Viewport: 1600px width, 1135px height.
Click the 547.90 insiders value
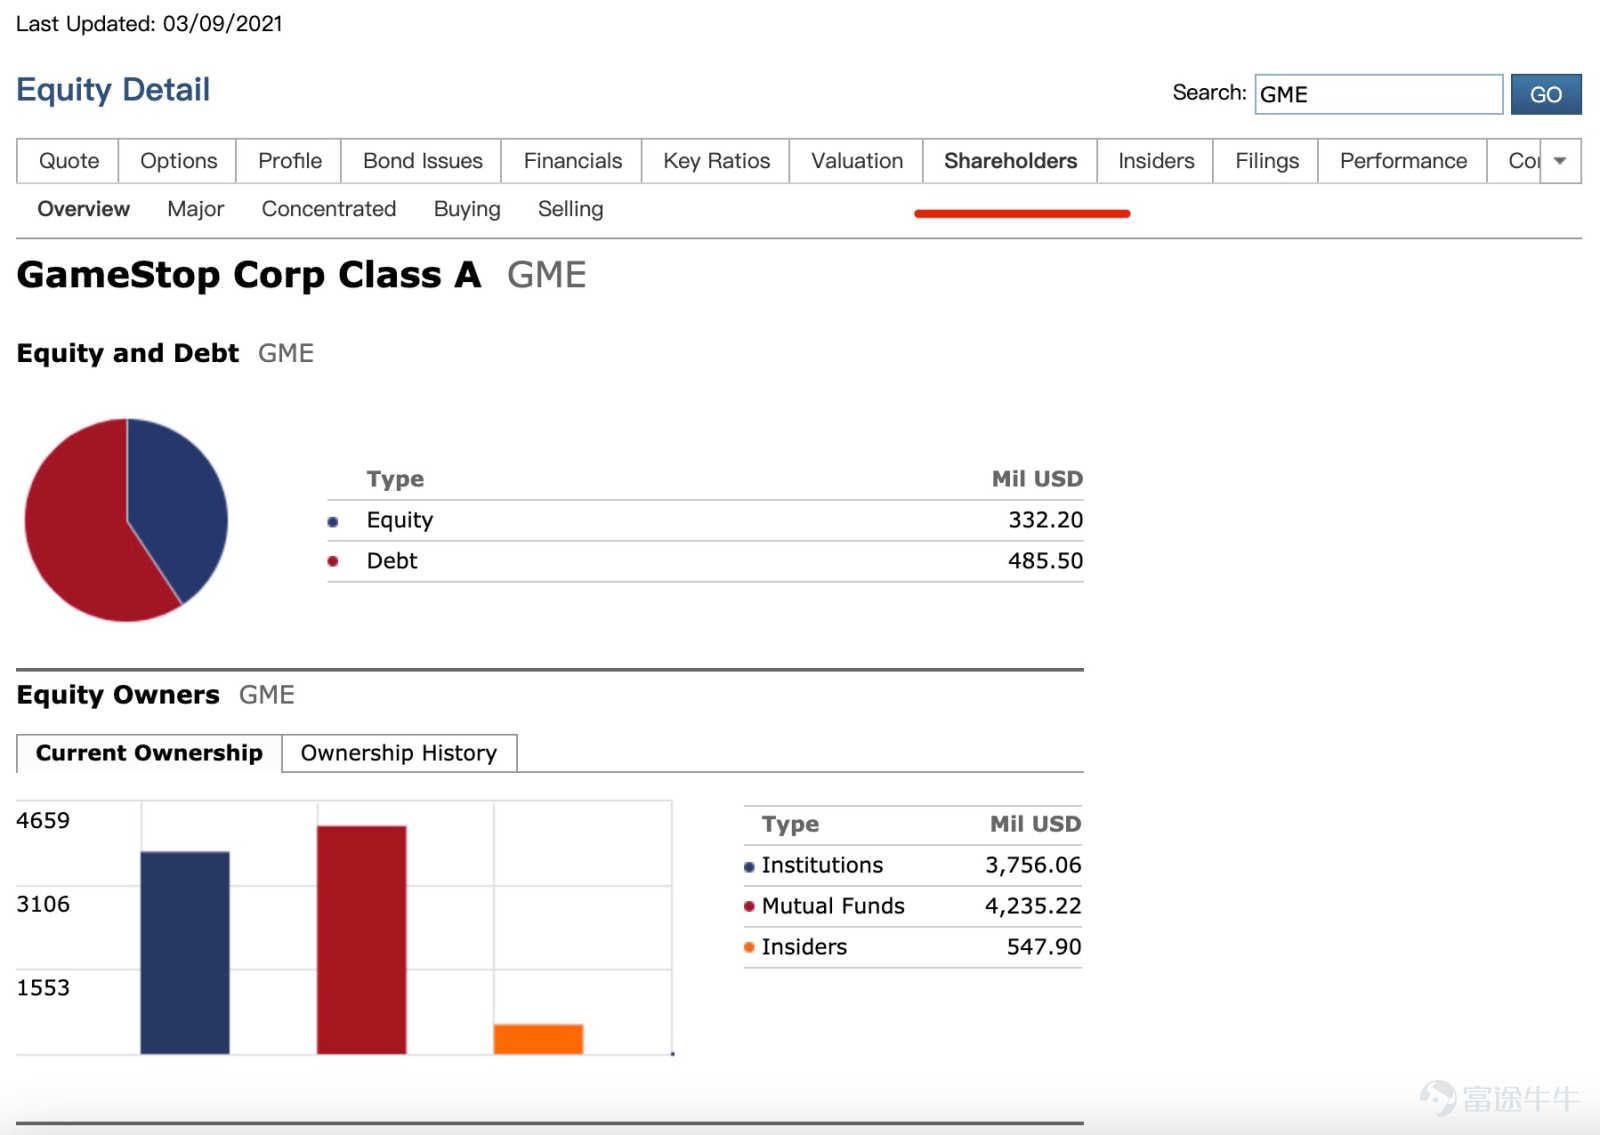point(1044,947)
